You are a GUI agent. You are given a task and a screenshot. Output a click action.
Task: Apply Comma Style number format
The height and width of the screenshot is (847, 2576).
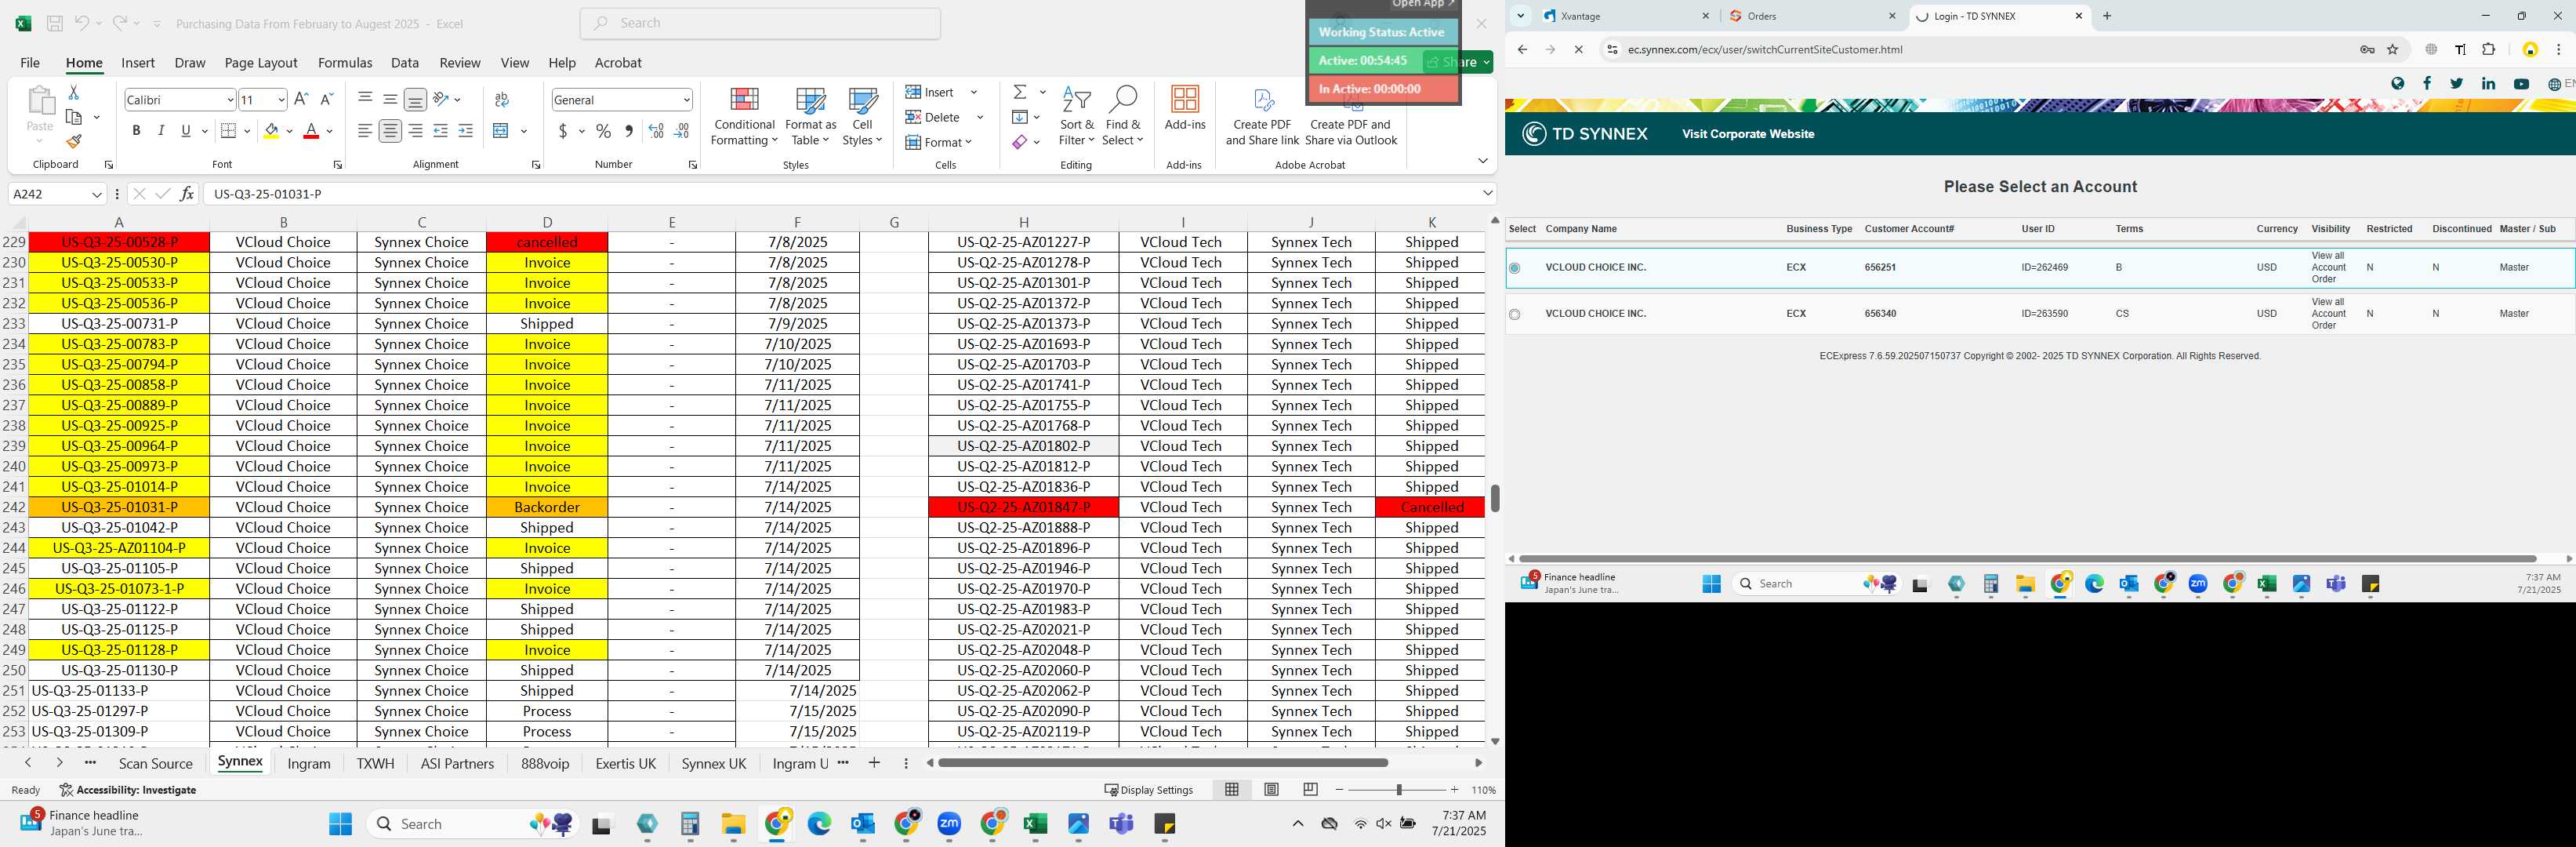click(x=628, y=131)
